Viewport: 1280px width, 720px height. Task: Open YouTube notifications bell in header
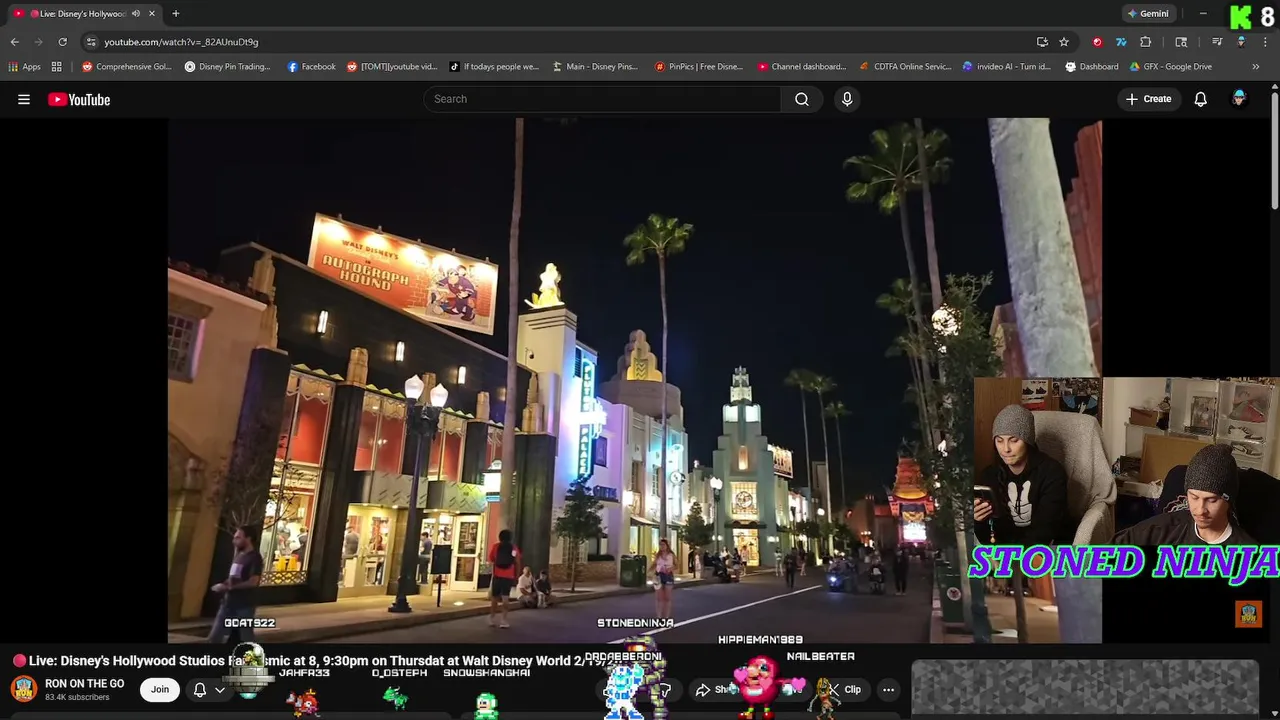point(1201,99)
